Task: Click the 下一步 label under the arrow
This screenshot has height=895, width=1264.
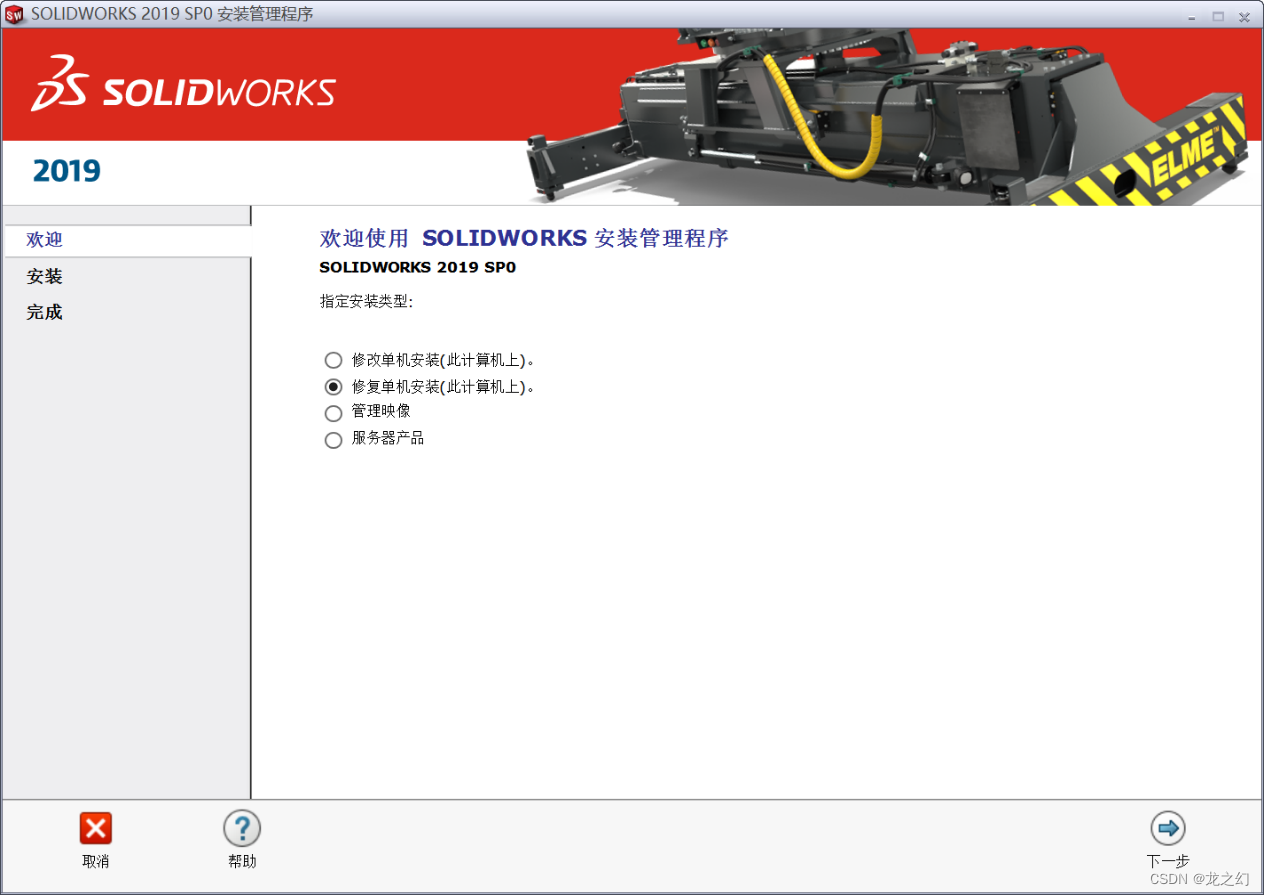Action: point(1168,861)
